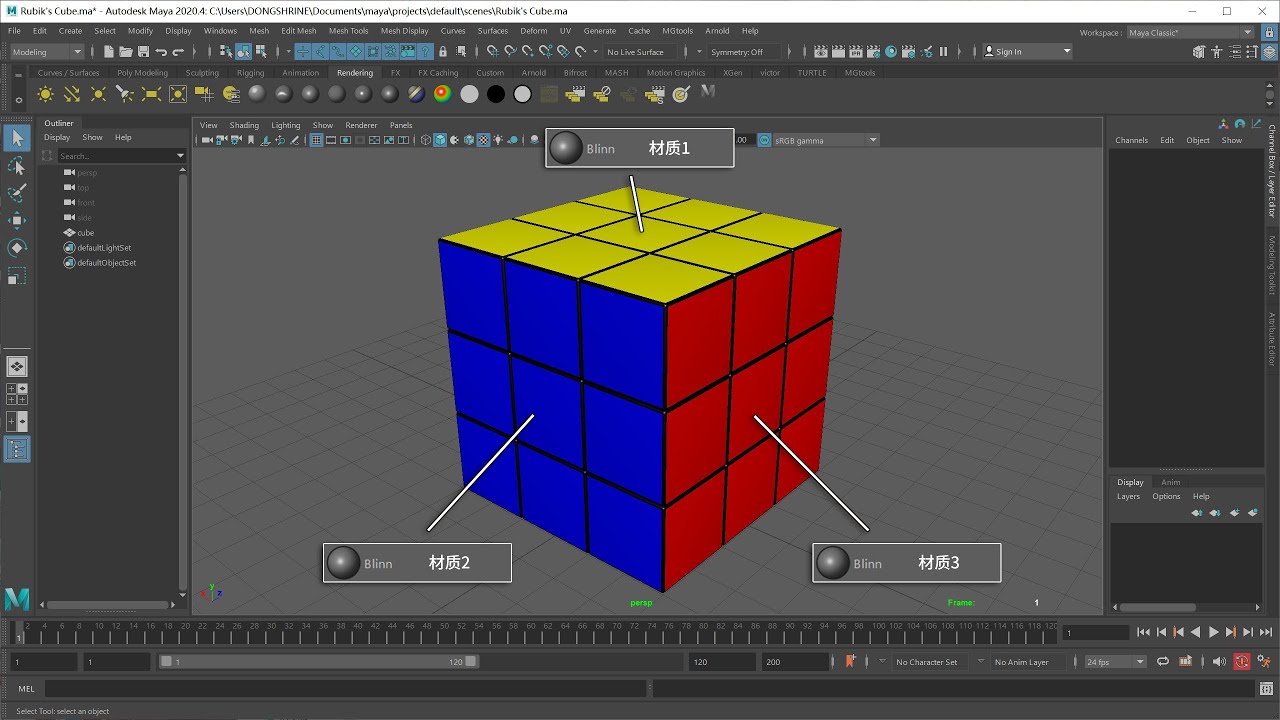
Task: Toggle audio mute on the range slider
Action: pyautogui.click(x=1218, y=661)
